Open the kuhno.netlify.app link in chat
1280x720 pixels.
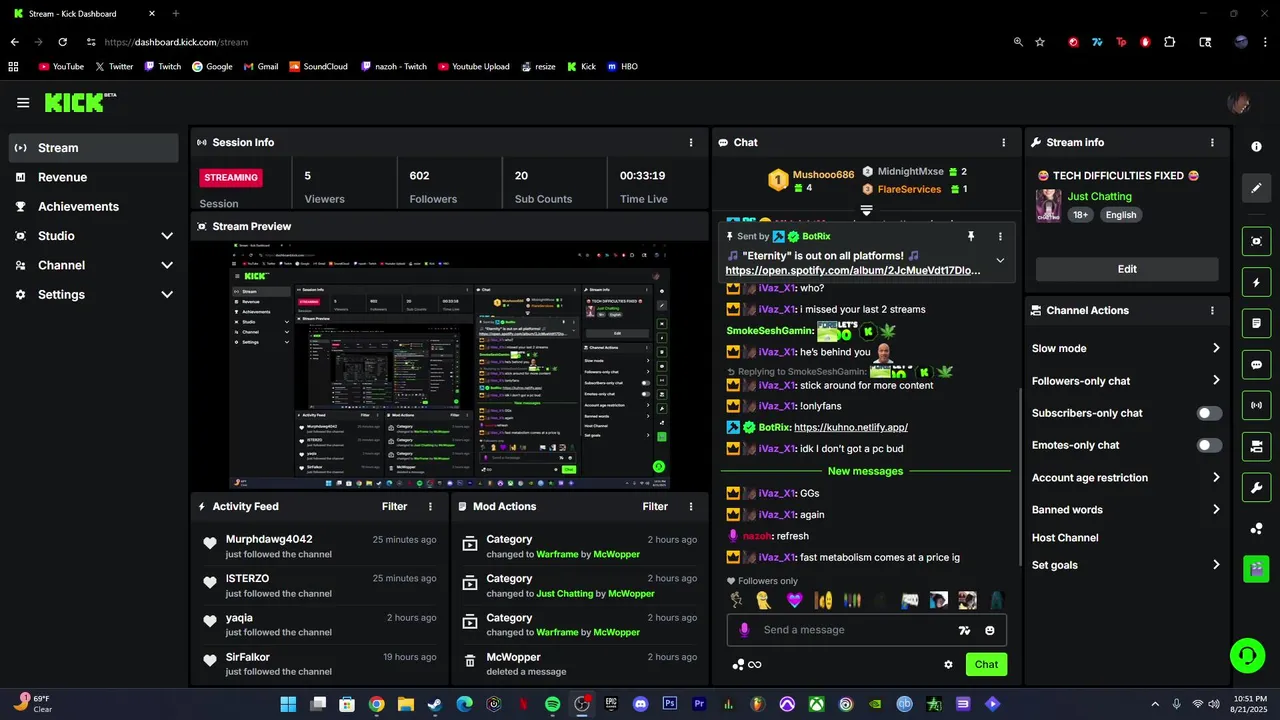point(851,427)
